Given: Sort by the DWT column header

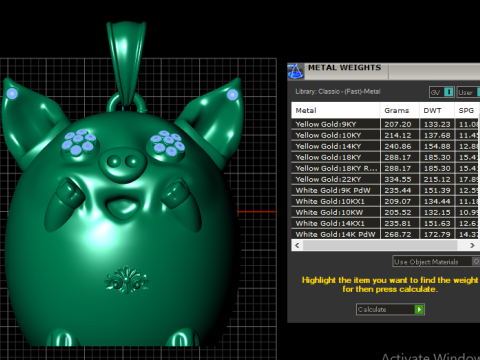Looking at the screenshot, I should point(437,110).
